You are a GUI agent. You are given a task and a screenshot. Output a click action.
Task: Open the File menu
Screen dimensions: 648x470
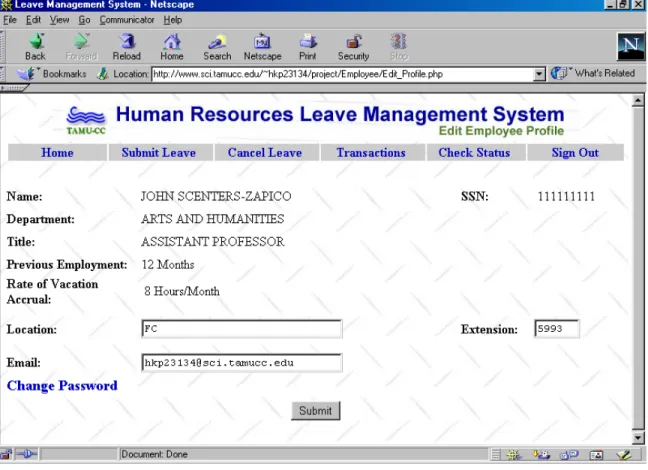pyautogui.click(x=10, y=20)
